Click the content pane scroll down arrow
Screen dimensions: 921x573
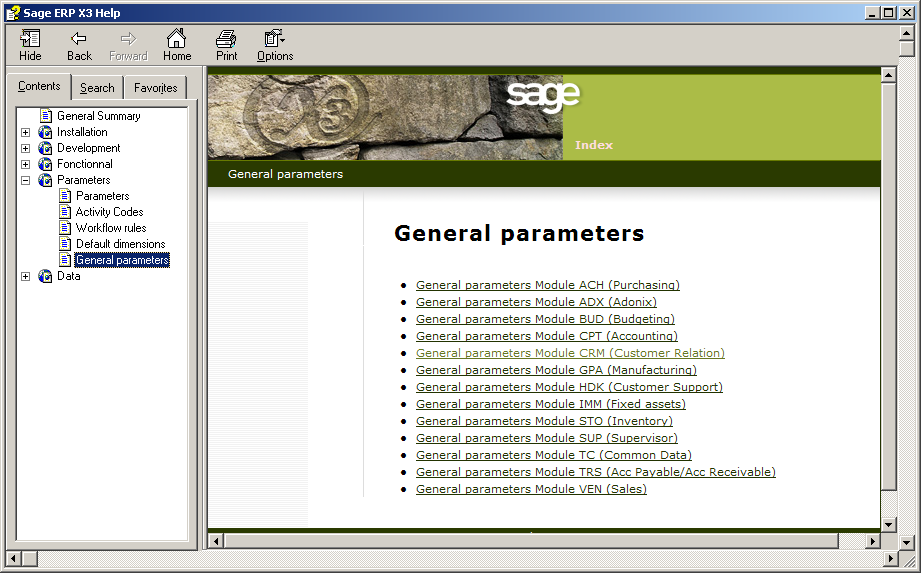click(888, 524)
